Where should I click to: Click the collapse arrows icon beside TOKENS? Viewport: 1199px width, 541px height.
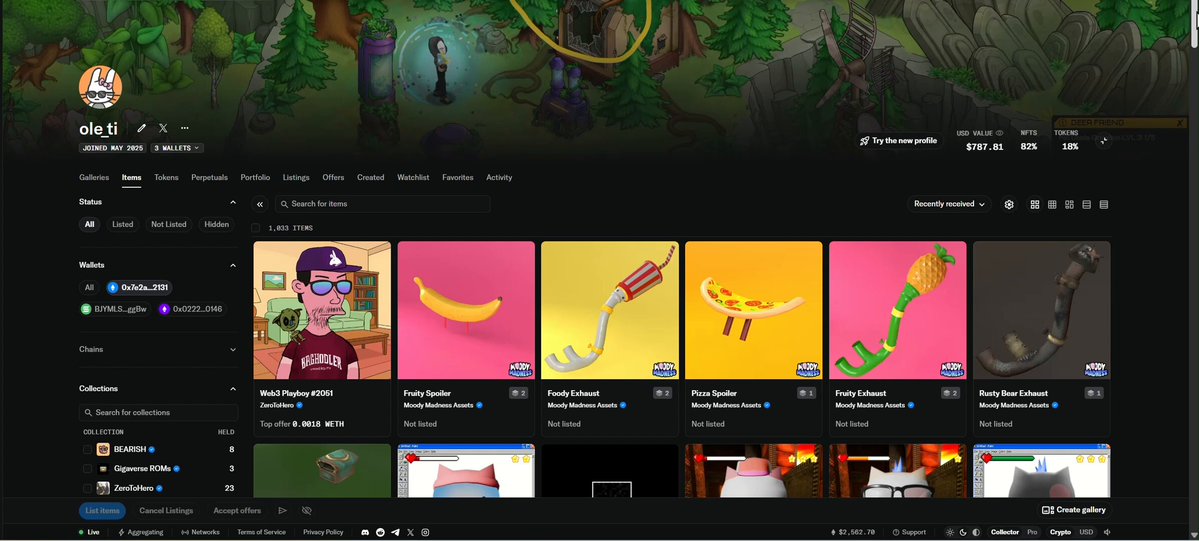1103,141
